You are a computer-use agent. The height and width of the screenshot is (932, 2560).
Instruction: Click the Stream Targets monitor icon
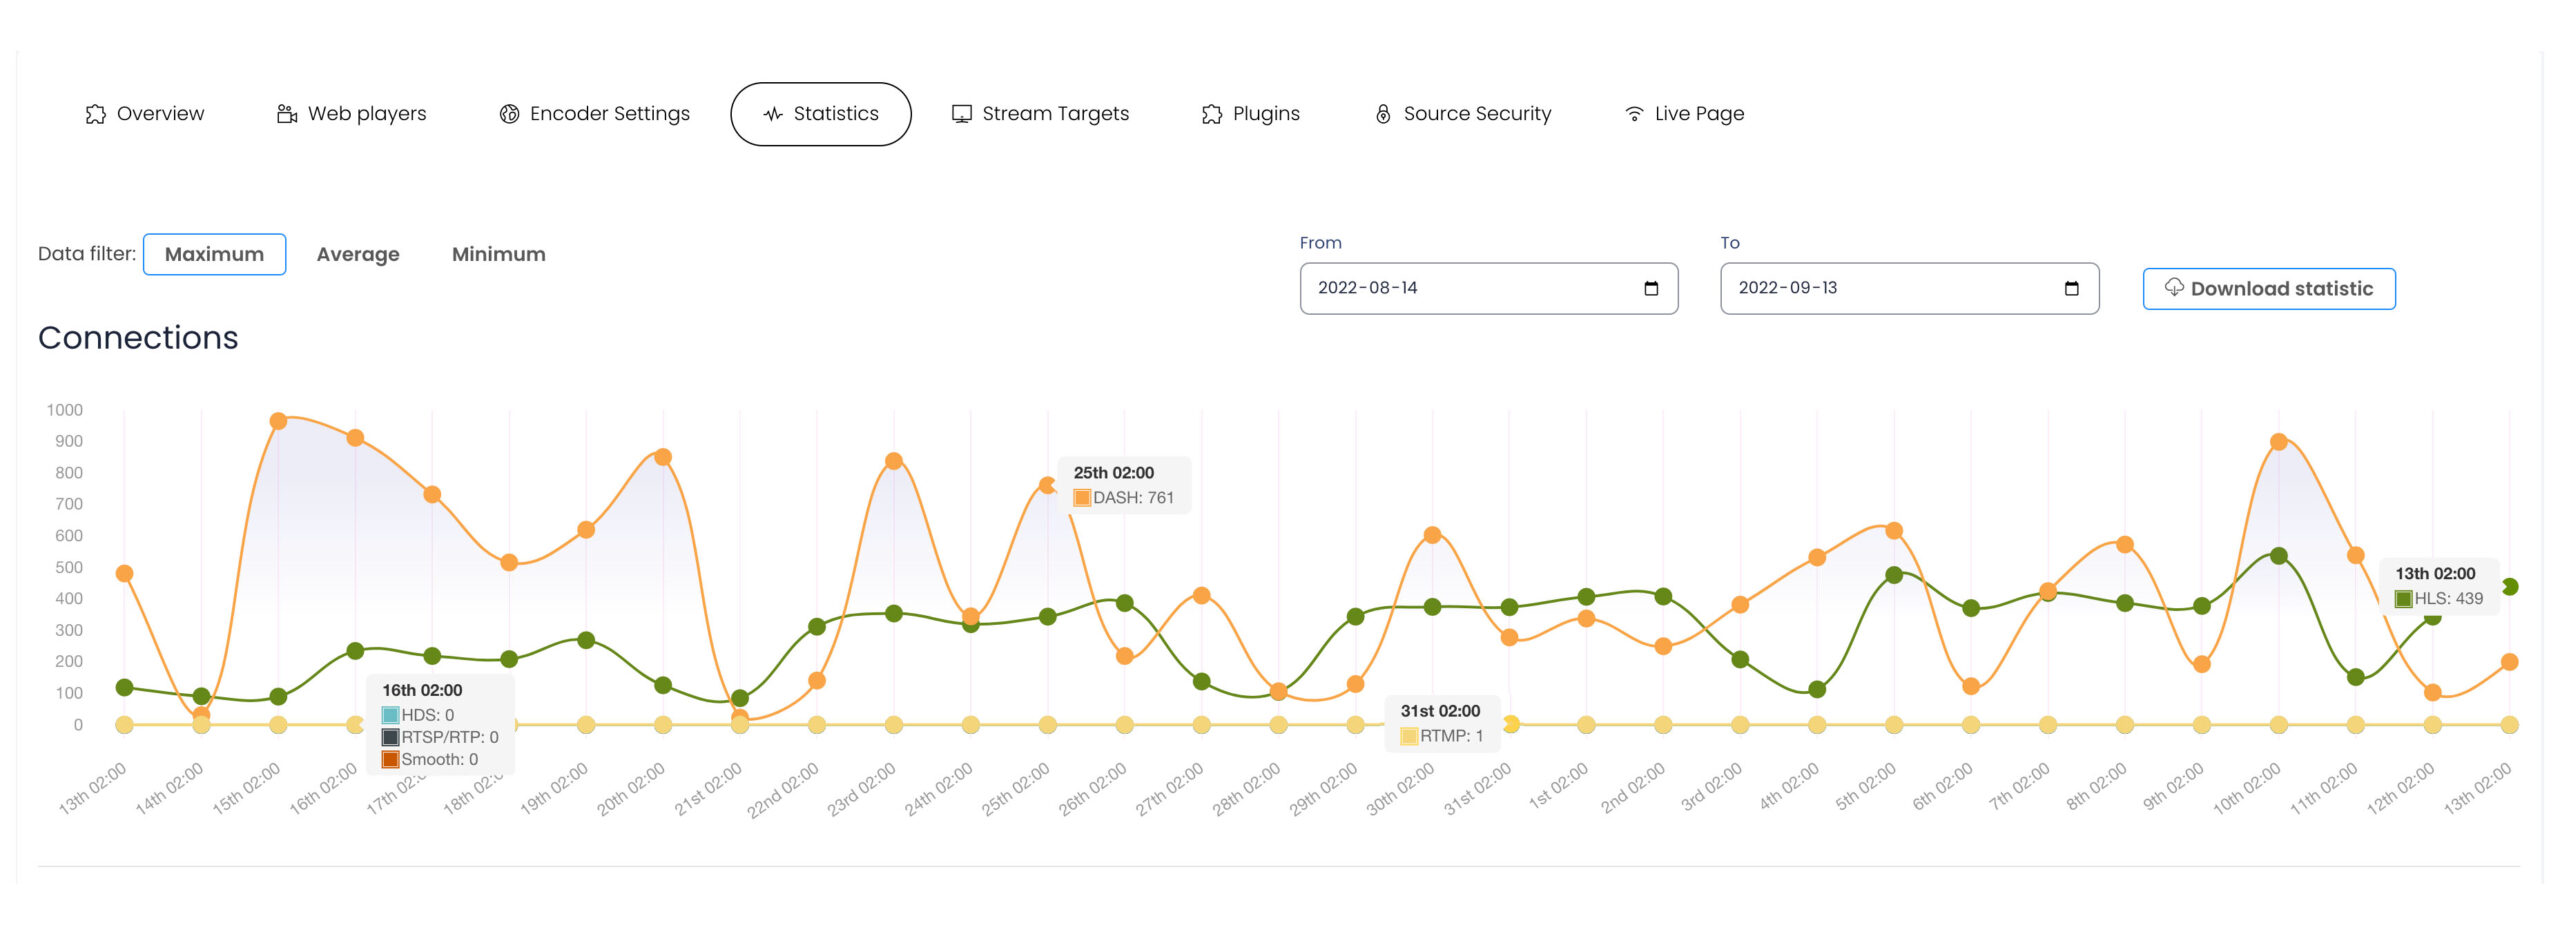pyautogui.click(x=961, y=114)
